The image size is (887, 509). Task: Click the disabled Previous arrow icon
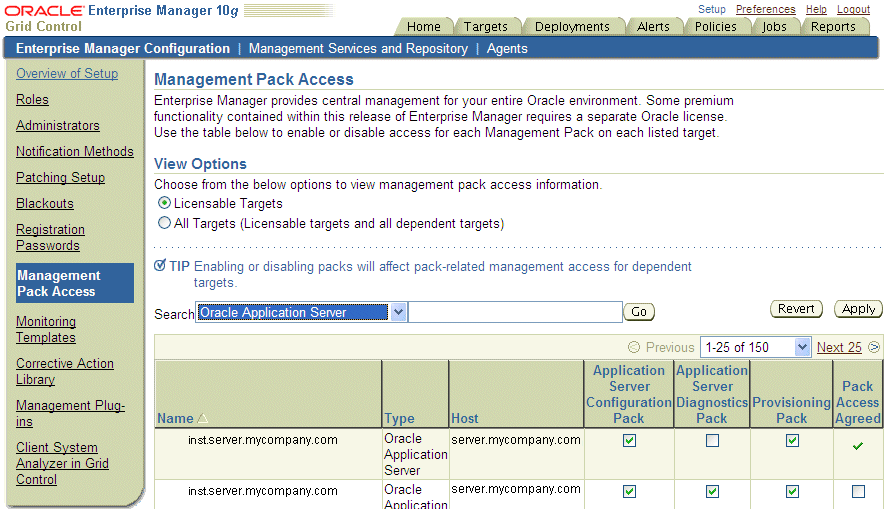(x=634, y=347)
